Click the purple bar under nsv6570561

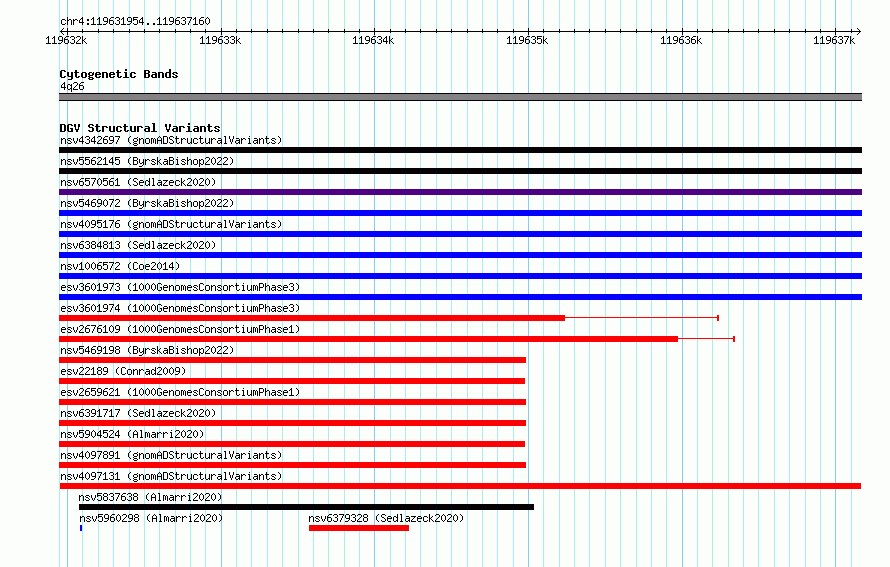tap(460, 192)
